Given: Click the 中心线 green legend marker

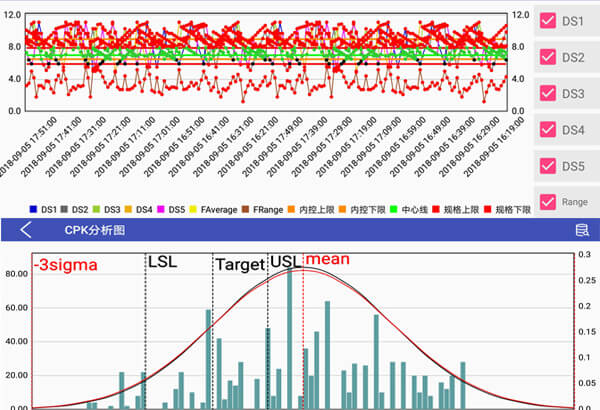Looking at the screenshot, I should pos(394,209).
